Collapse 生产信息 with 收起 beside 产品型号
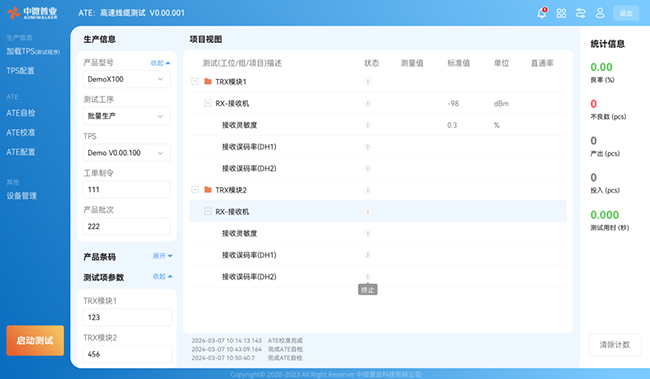650x379 pixels. coord(160,63)
